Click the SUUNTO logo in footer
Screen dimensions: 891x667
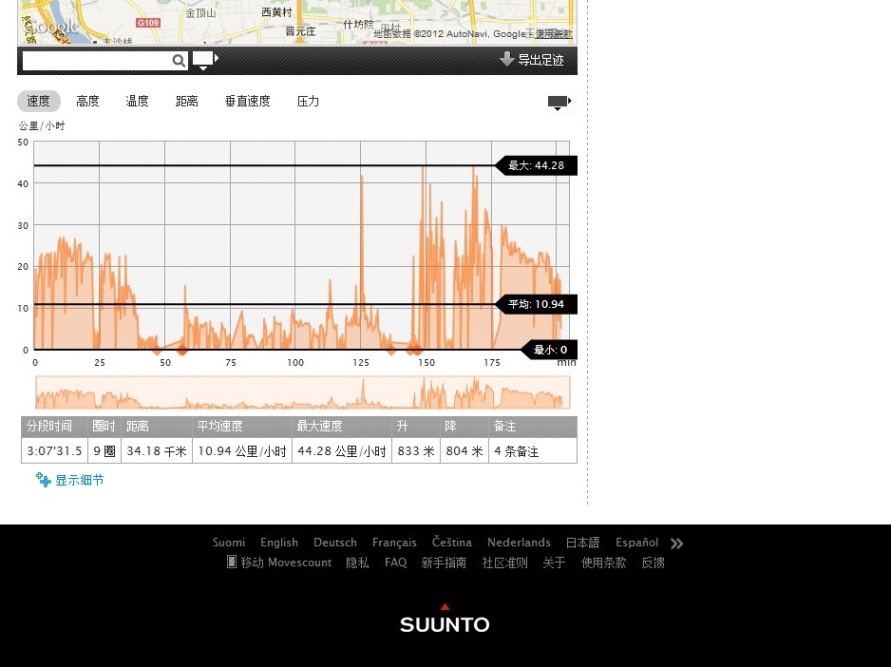pos(445,620)
